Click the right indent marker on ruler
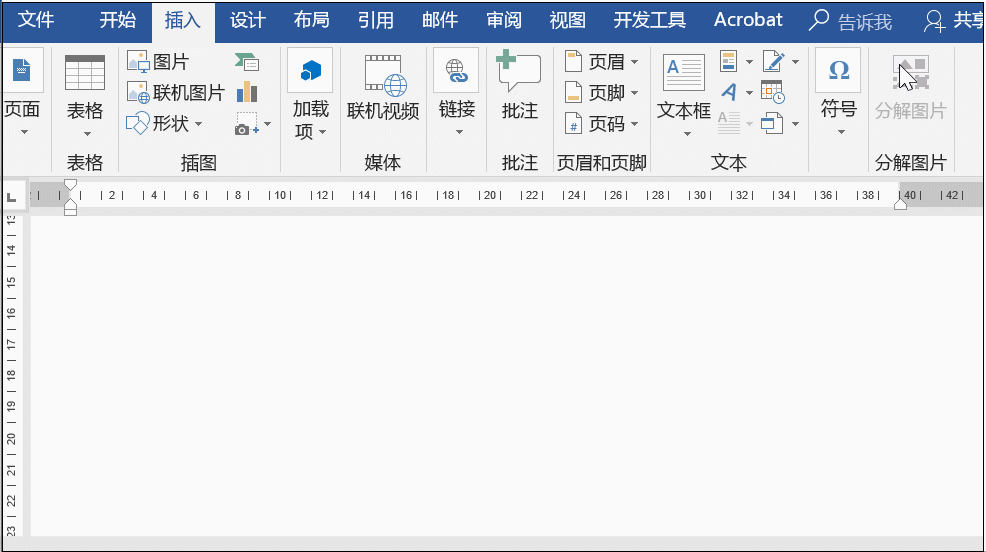The height and width of the screenshot is (552, 986). [900, 204]
